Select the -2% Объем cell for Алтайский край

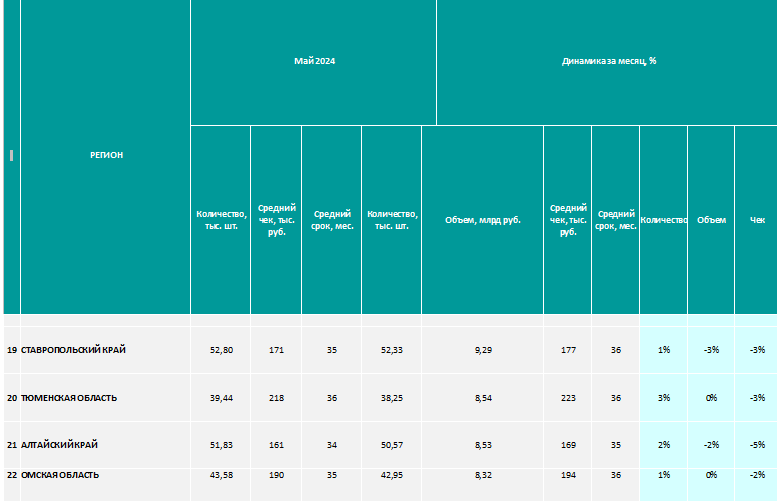coord(711,445)
